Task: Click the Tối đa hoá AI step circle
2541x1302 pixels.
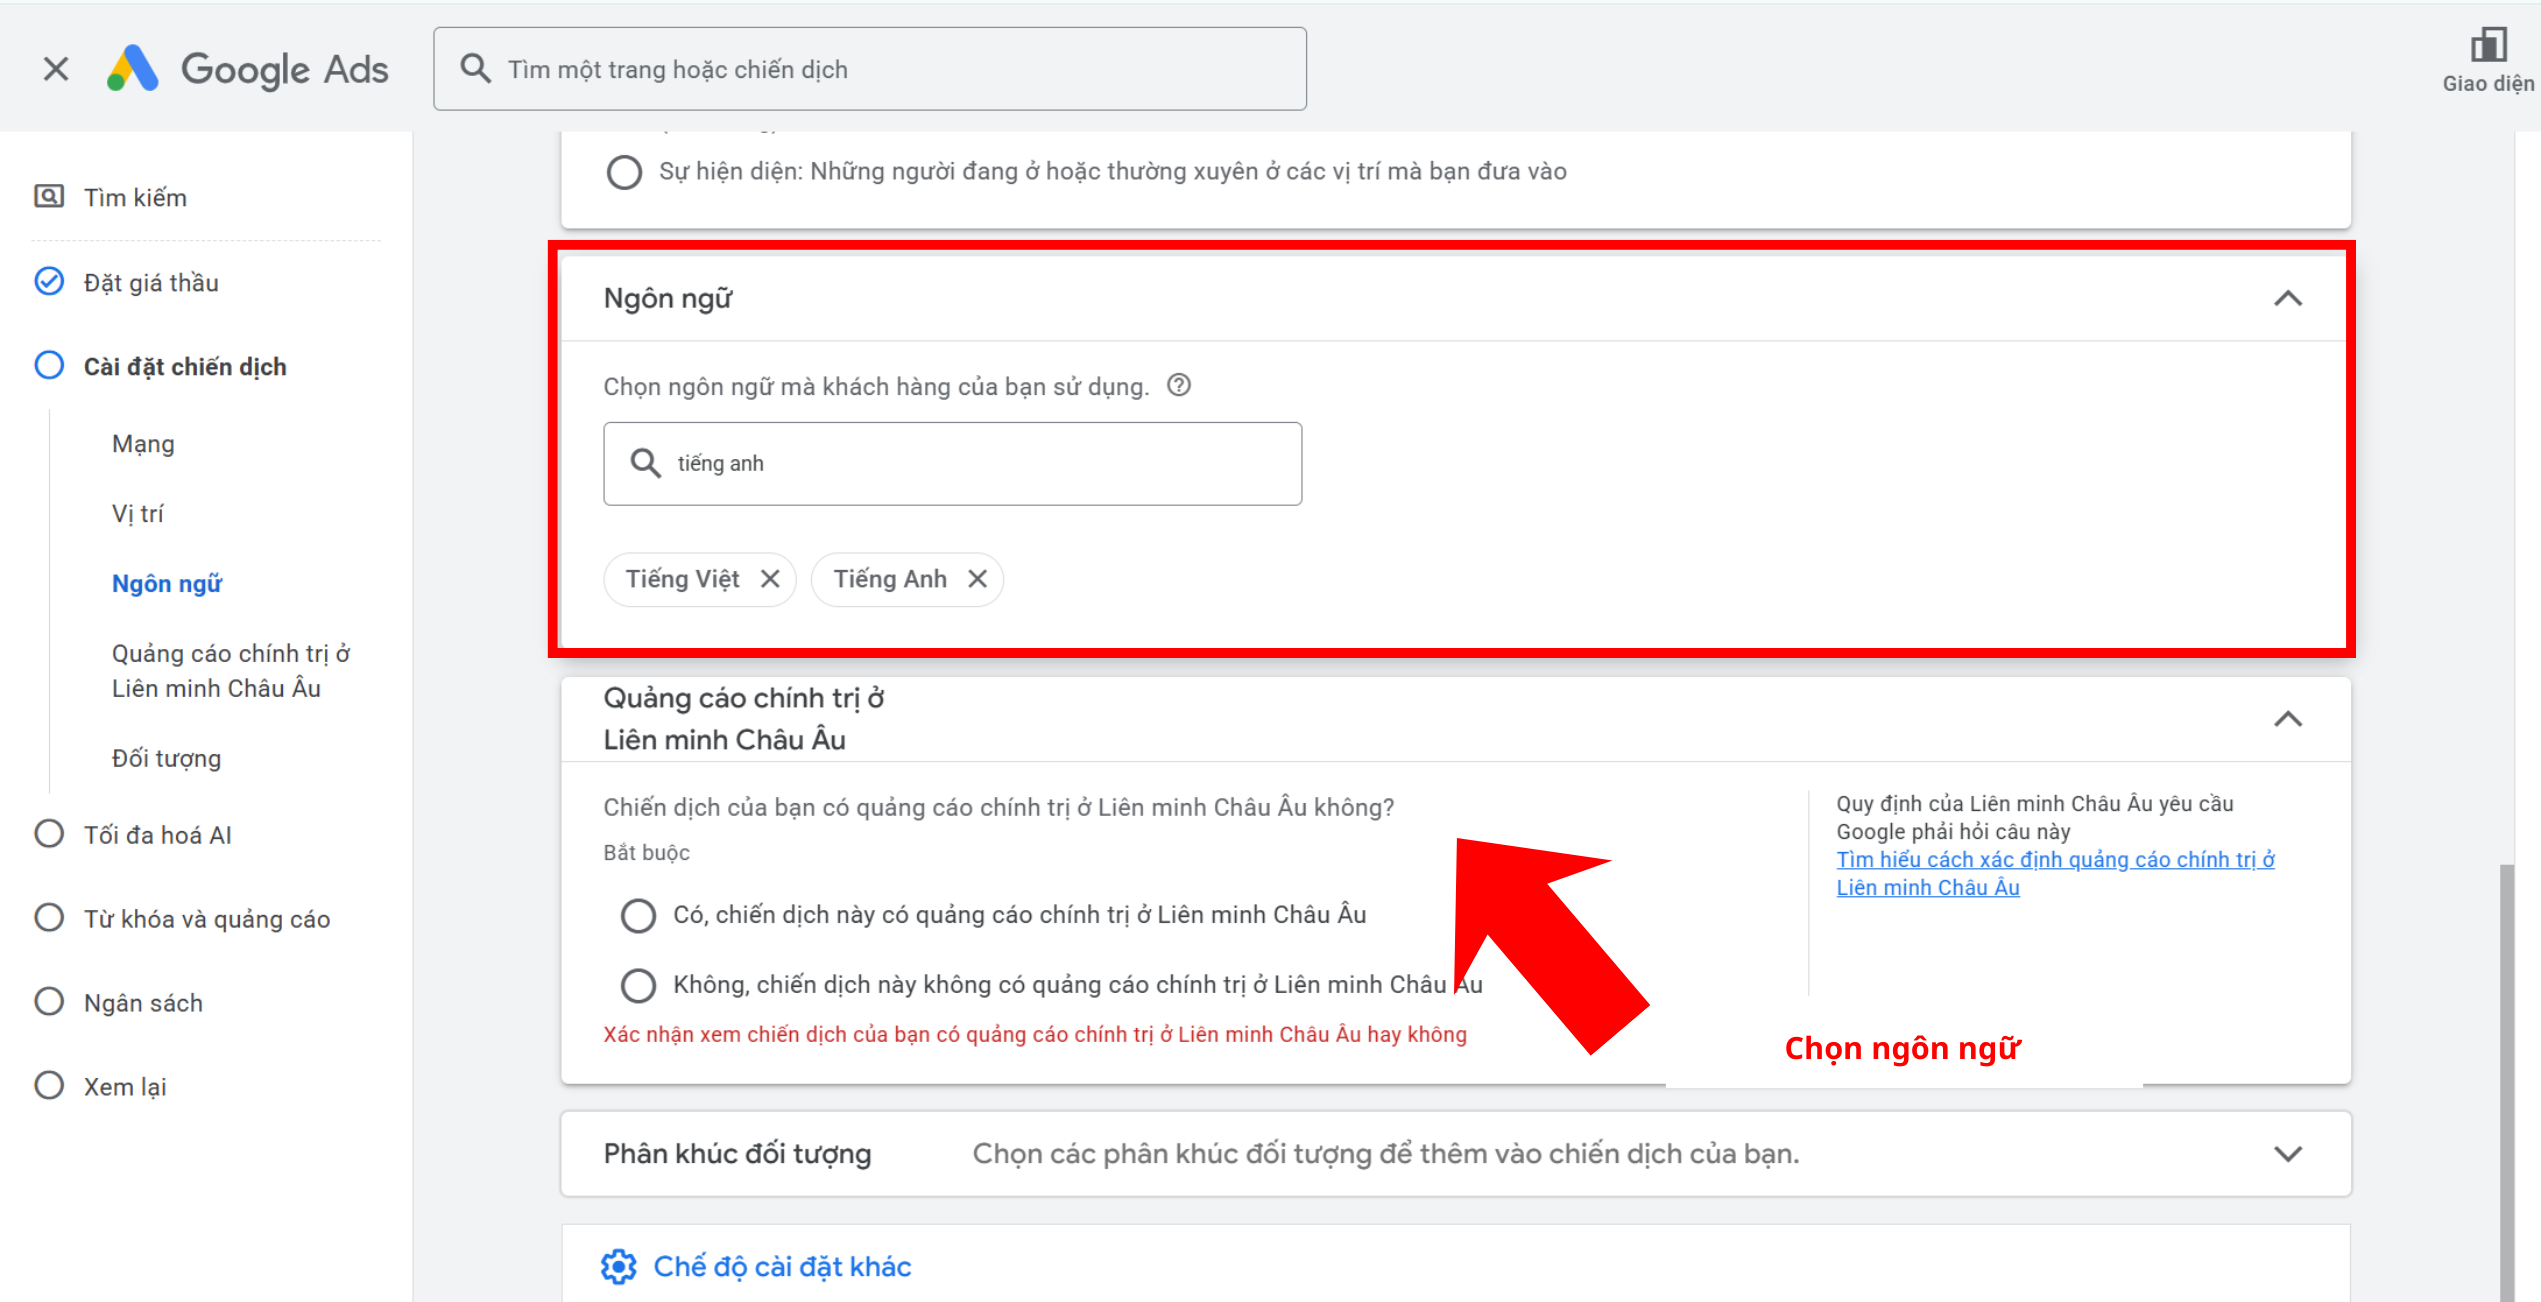Action: [49, 834]
